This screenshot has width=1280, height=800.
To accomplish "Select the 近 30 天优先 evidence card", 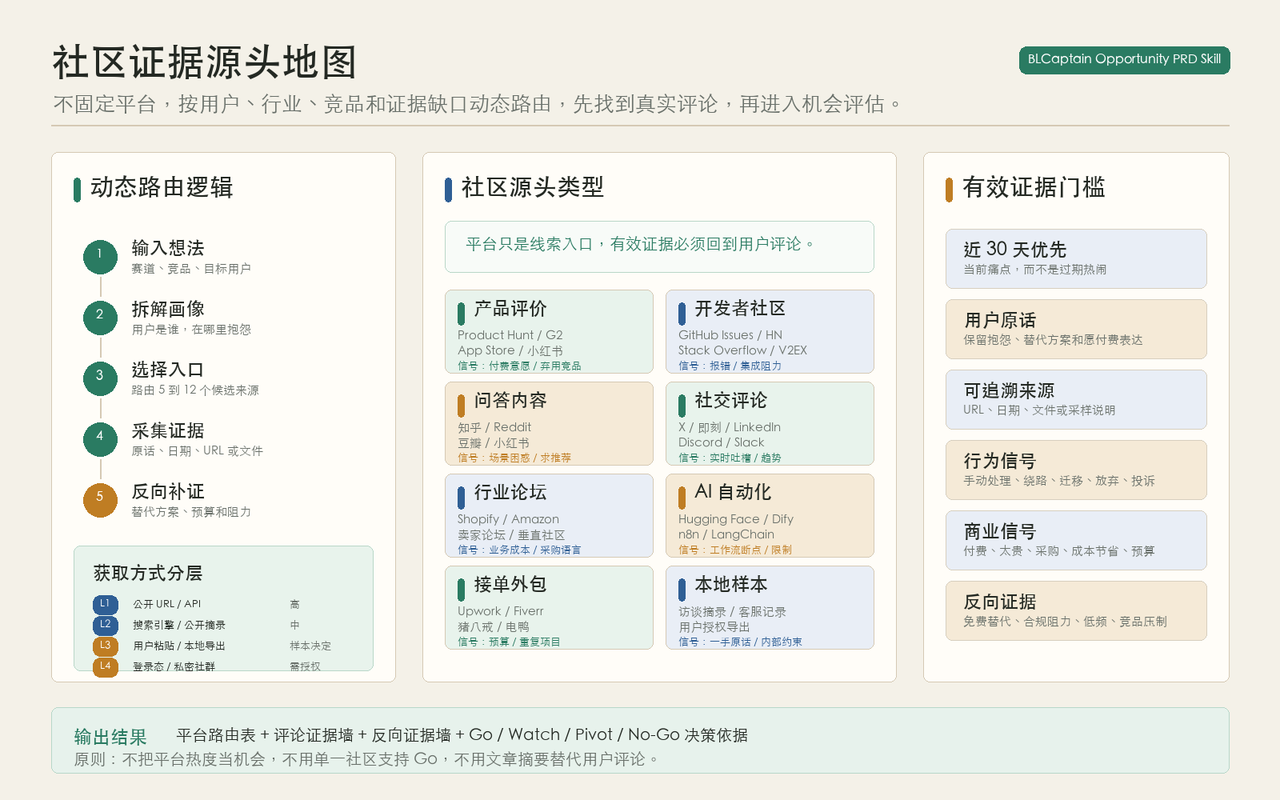I will 1076,259.
